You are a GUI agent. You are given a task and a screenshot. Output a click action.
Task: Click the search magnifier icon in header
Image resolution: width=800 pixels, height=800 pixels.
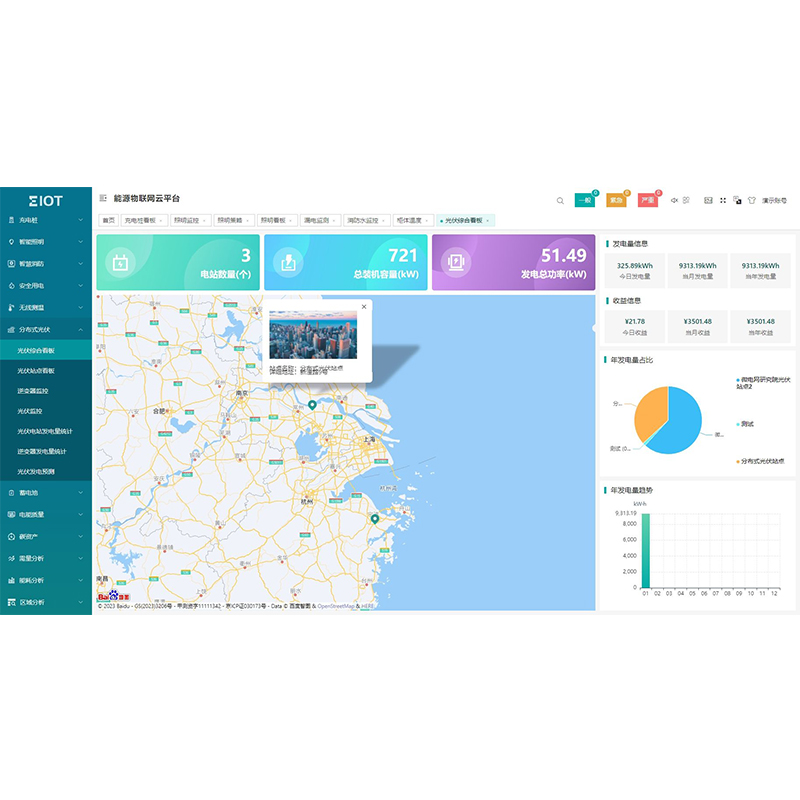coord(560,200)
